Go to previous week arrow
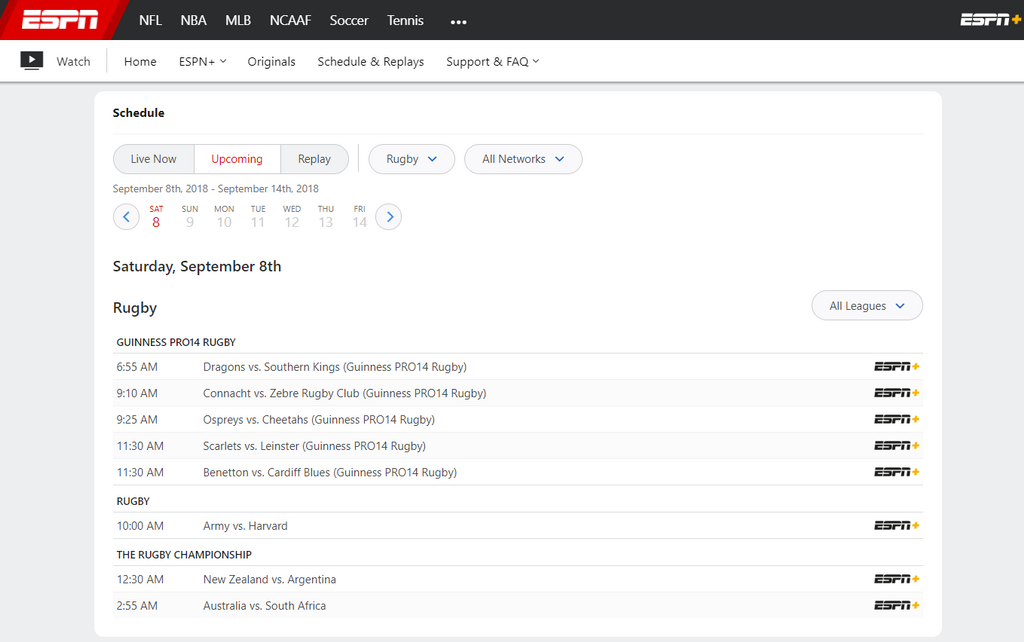Screen dimensions: 1024x642 126,217
